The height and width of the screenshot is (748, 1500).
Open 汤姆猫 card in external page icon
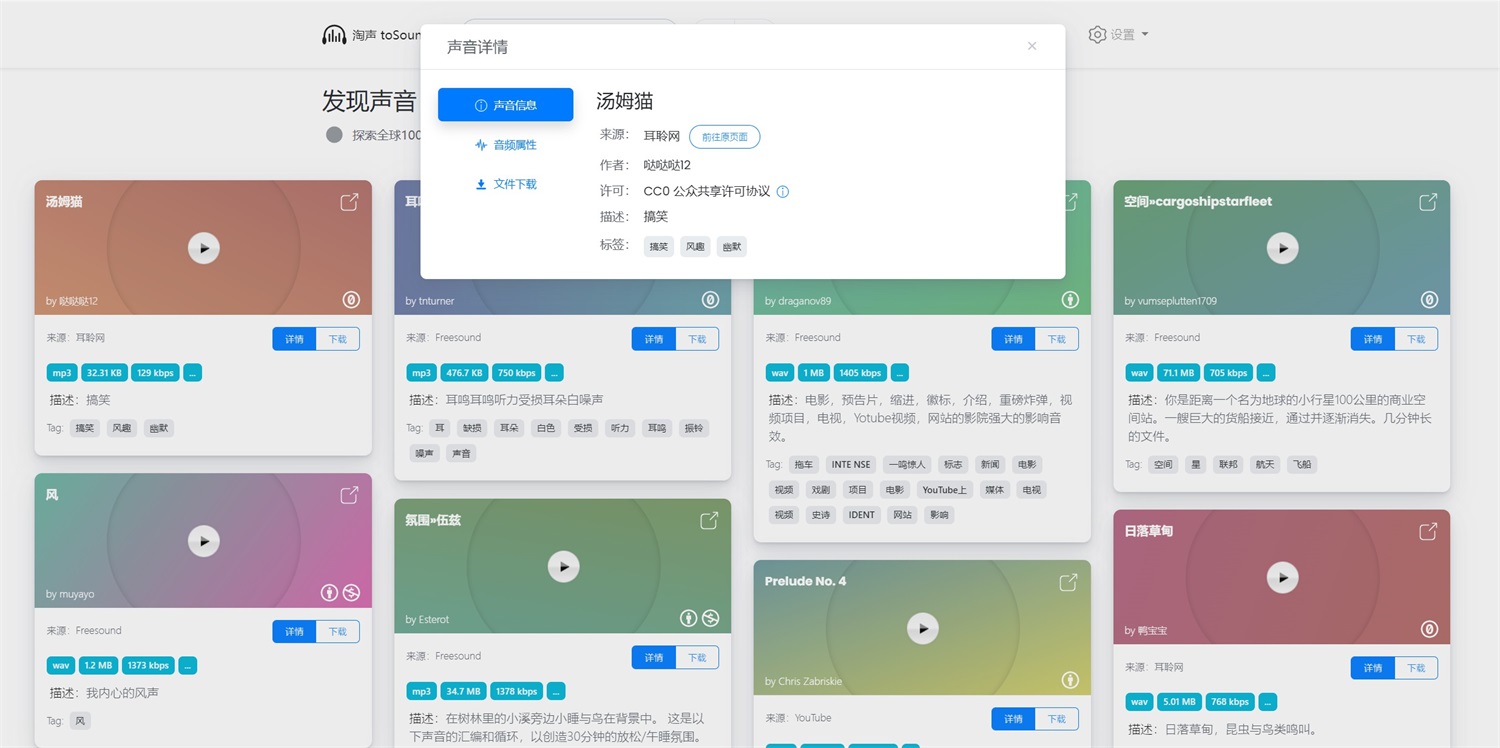pos(349,202)
